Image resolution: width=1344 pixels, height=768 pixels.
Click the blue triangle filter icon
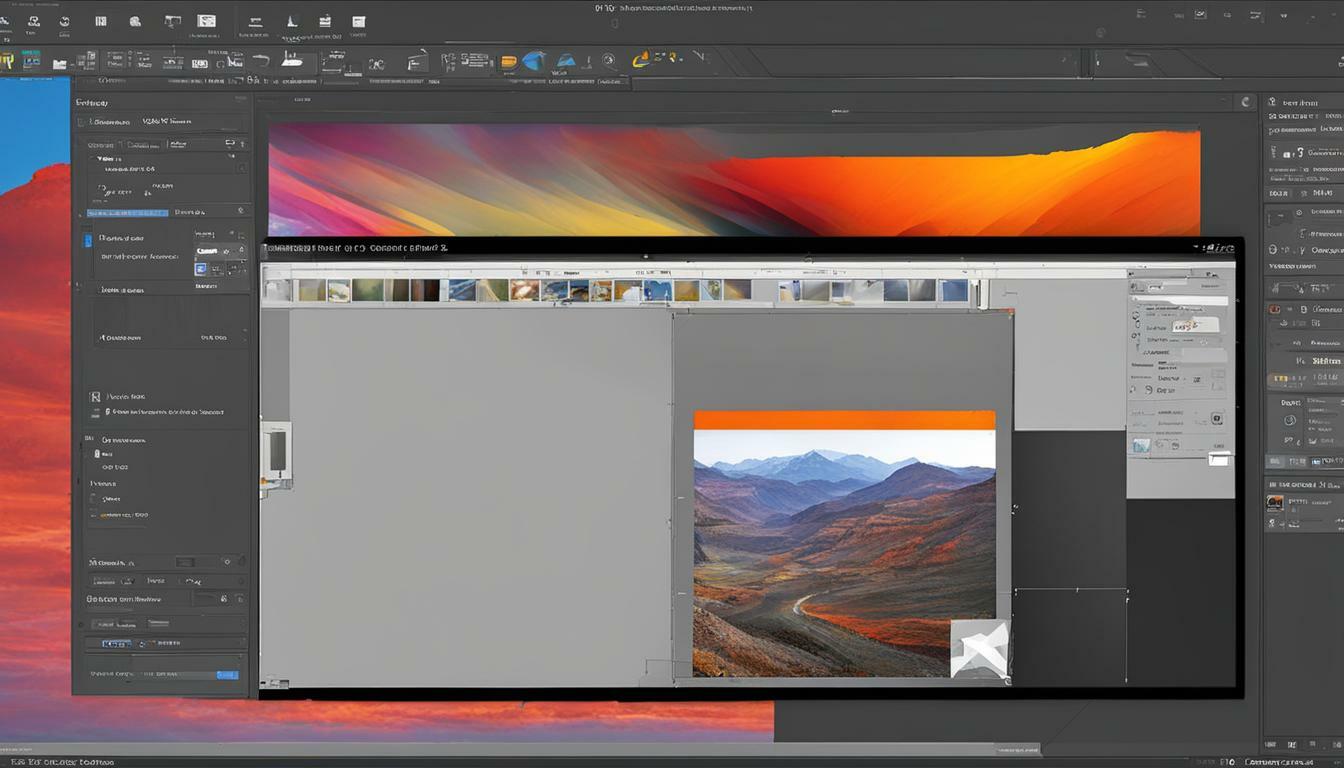[x=567, y=60]
